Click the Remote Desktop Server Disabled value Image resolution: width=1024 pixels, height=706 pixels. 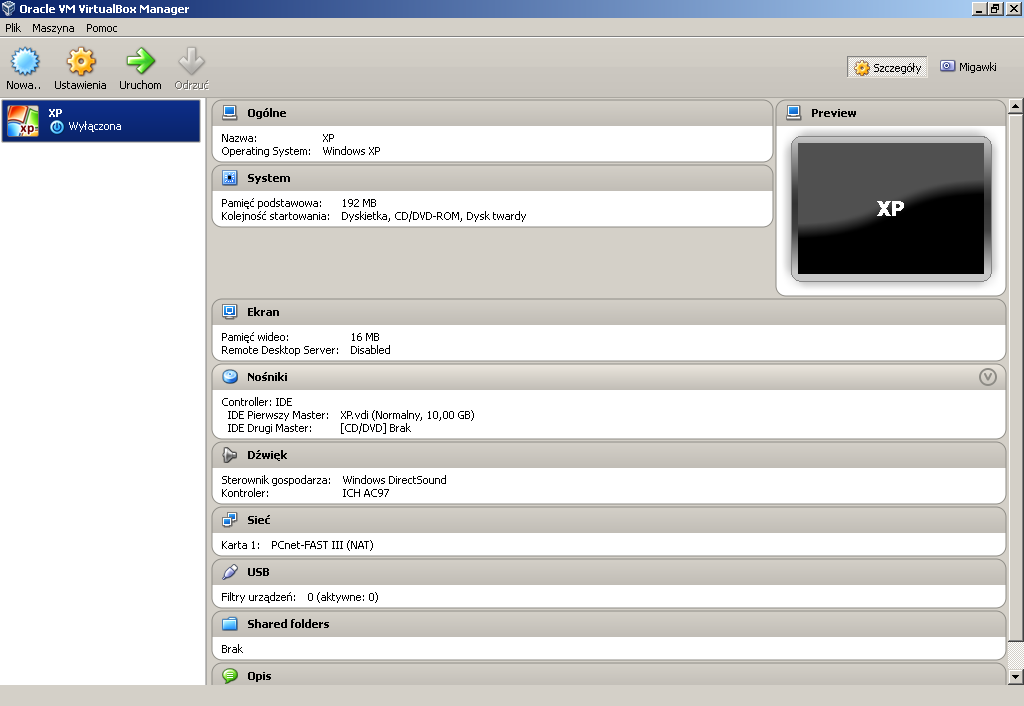(x=370, y=350)
